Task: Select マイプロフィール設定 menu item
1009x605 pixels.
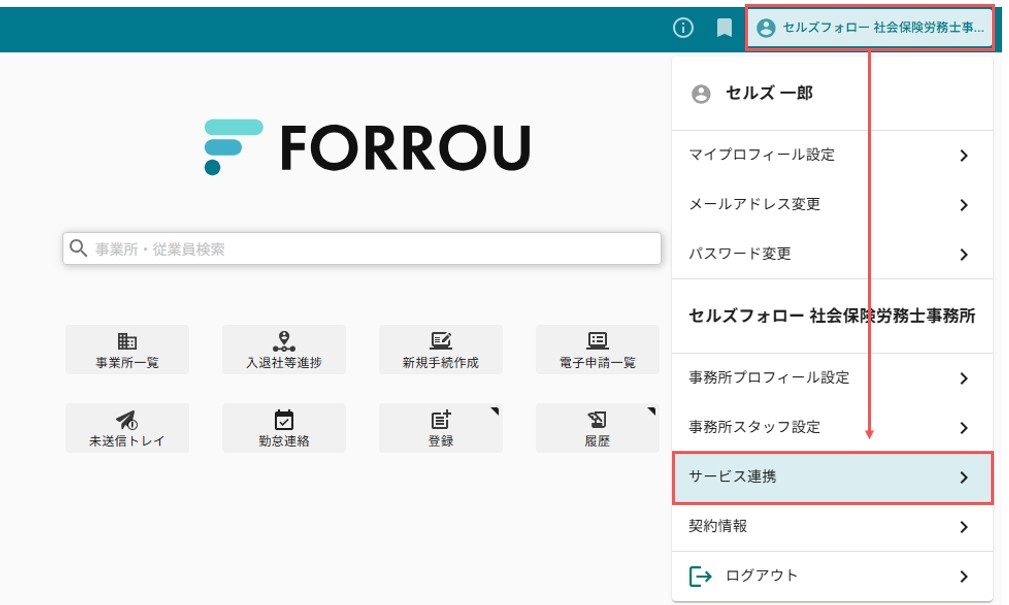Action: tap(832, 155)
